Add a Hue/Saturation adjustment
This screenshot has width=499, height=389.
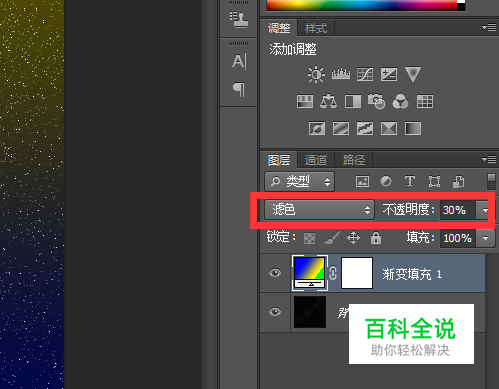pyautogui.click(x=305, y=101)
